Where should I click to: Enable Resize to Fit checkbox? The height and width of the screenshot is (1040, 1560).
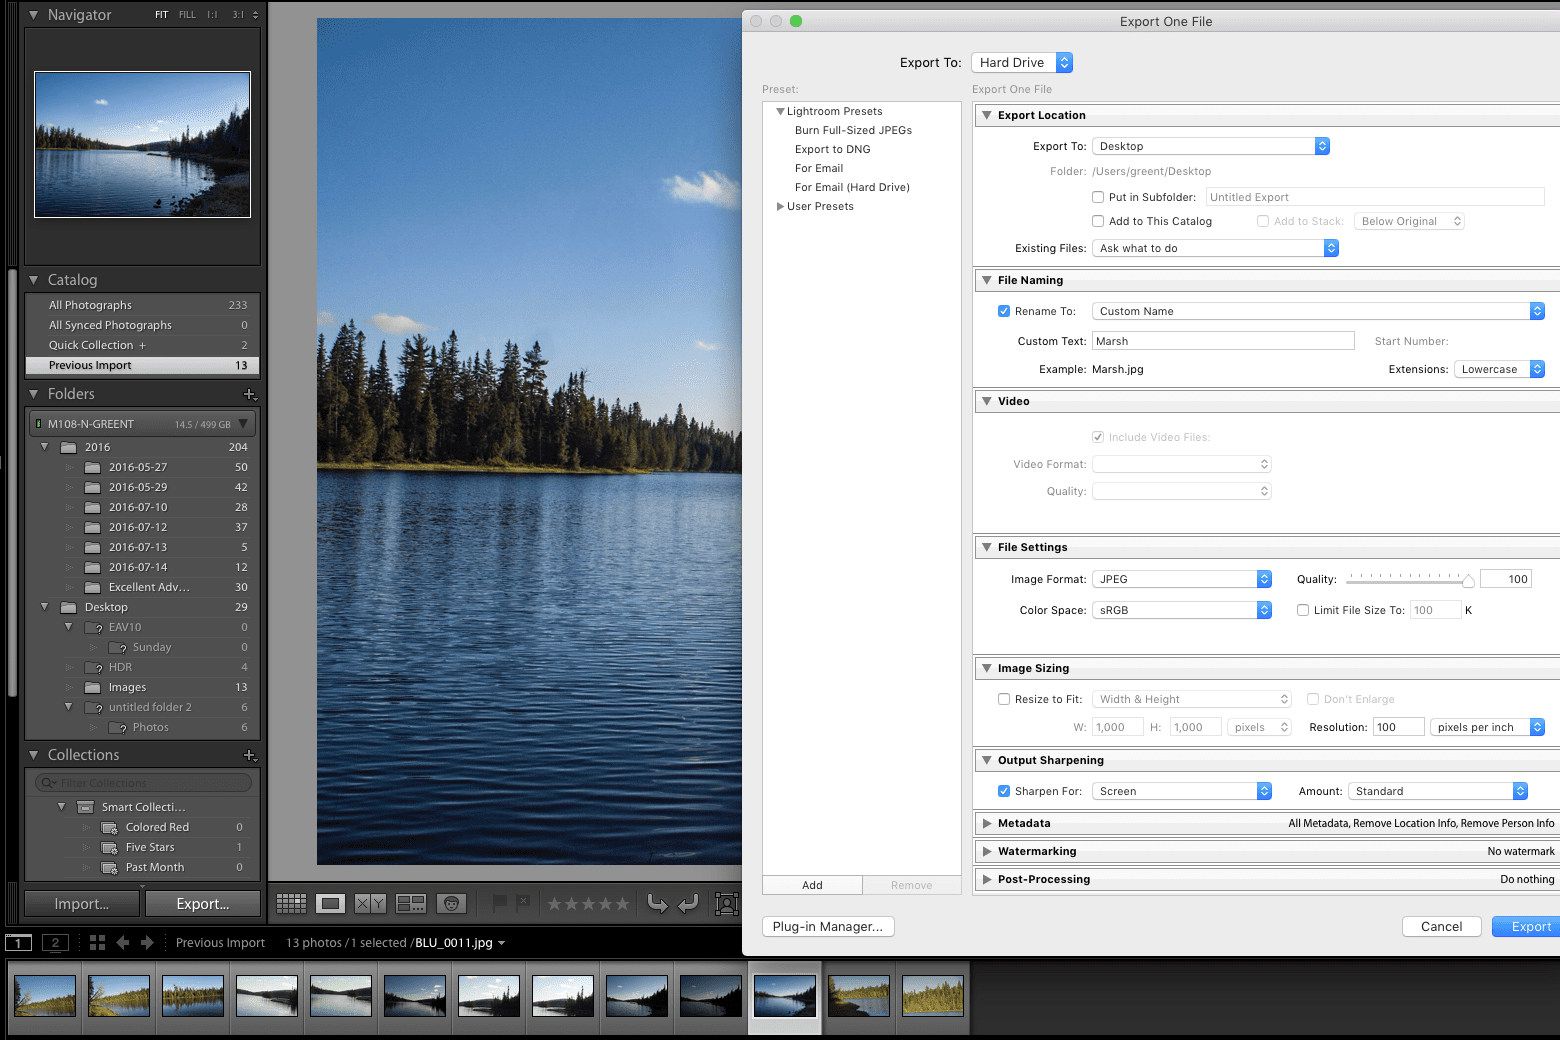1004,699
